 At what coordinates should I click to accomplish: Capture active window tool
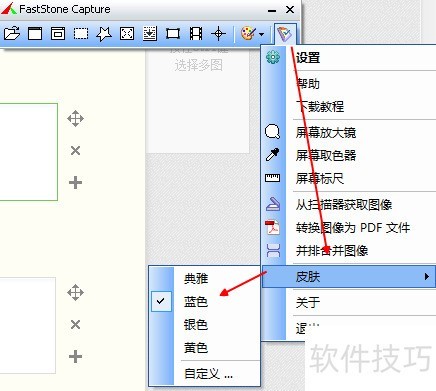pyautogui.click(x=35, y=34)
